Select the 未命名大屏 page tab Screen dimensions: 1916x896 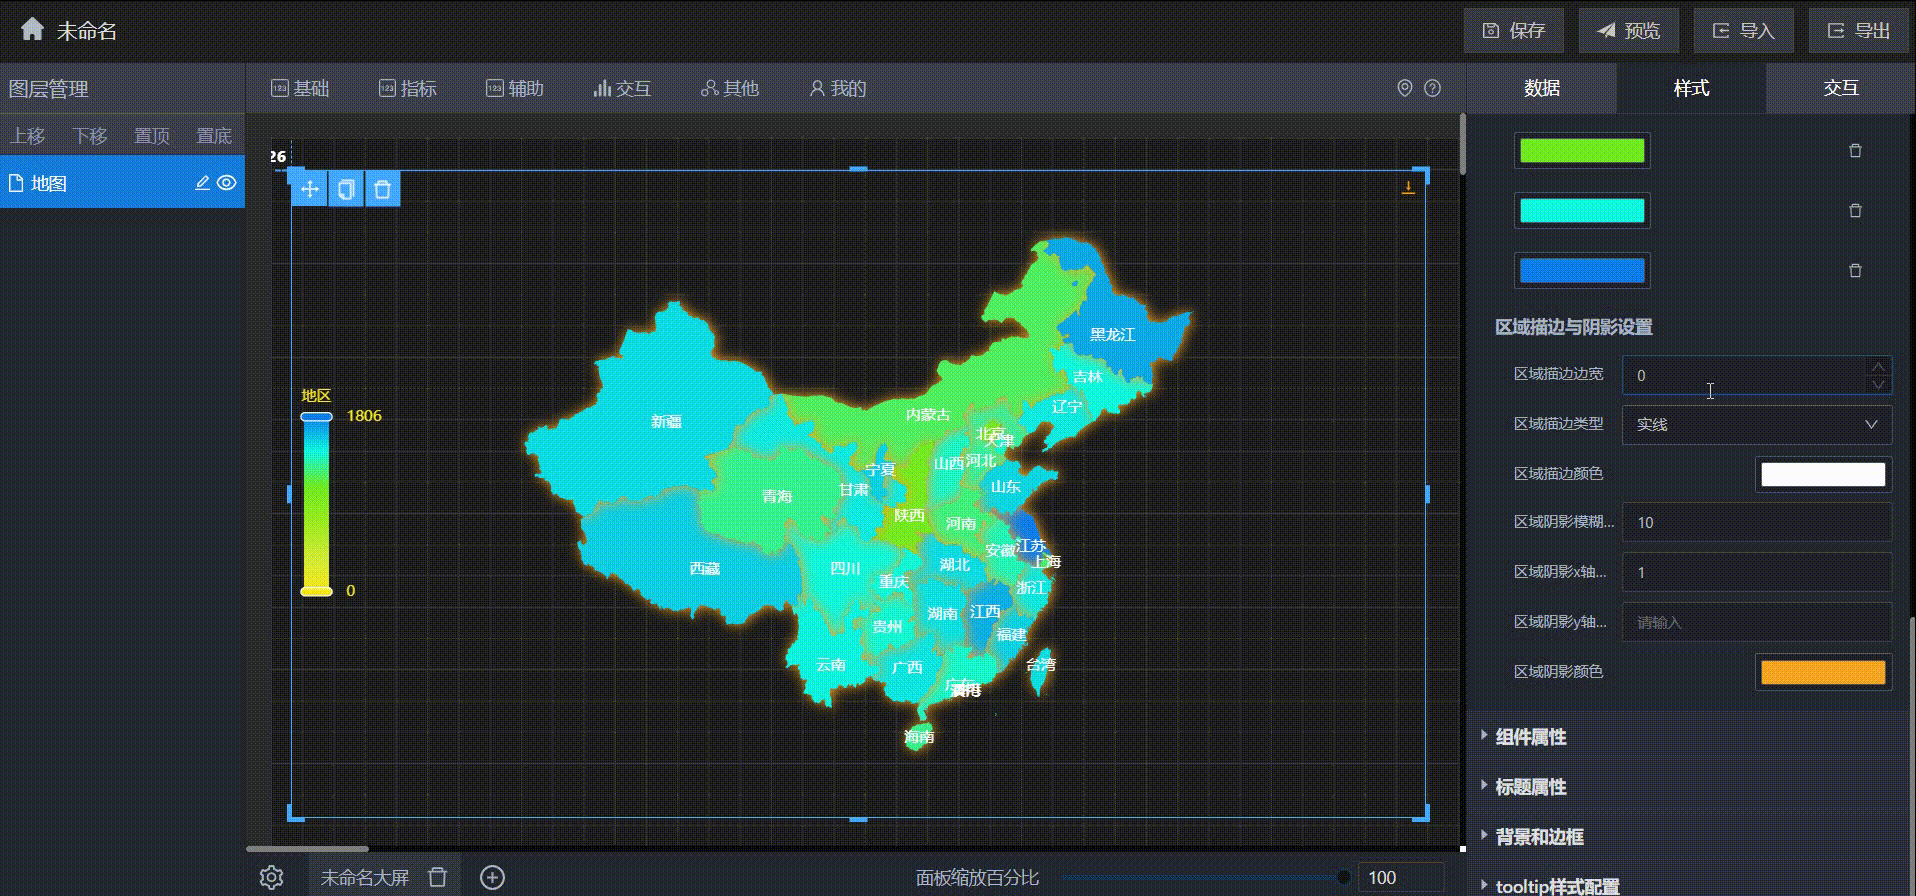(364, 877)
